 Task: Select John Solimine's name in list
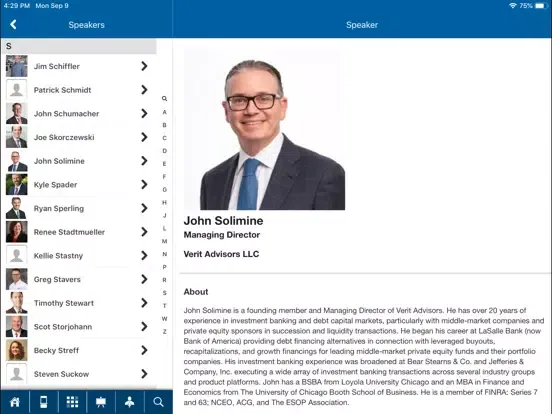click(x=59, y=161)
